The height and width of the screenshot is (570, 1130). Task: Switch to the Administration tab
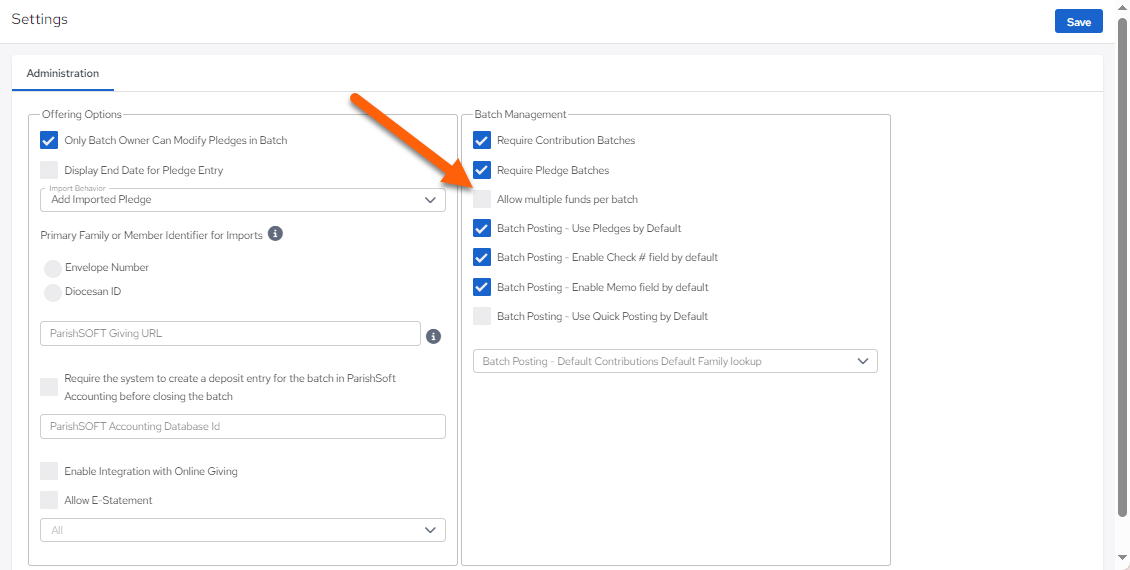point(63,74)
